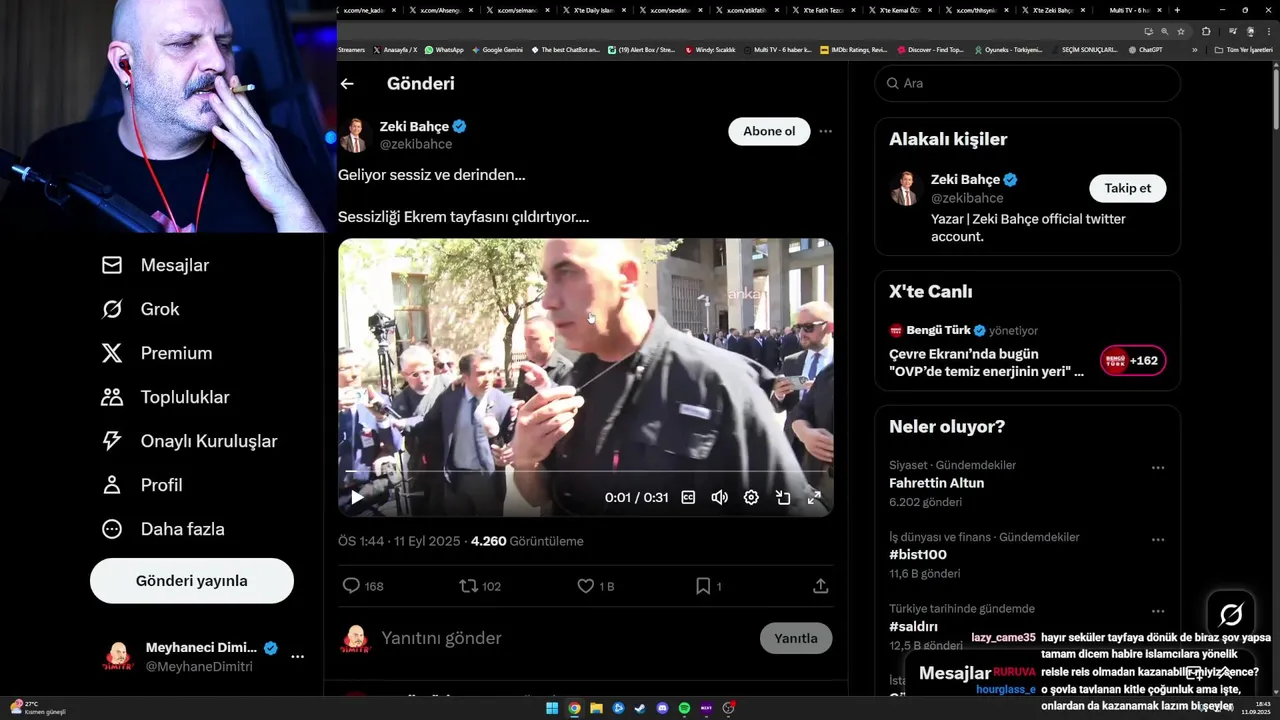Go to Topluluklar in the sidebar
This screenshot has height=720, width=1280.
click(x=165, y=397)
